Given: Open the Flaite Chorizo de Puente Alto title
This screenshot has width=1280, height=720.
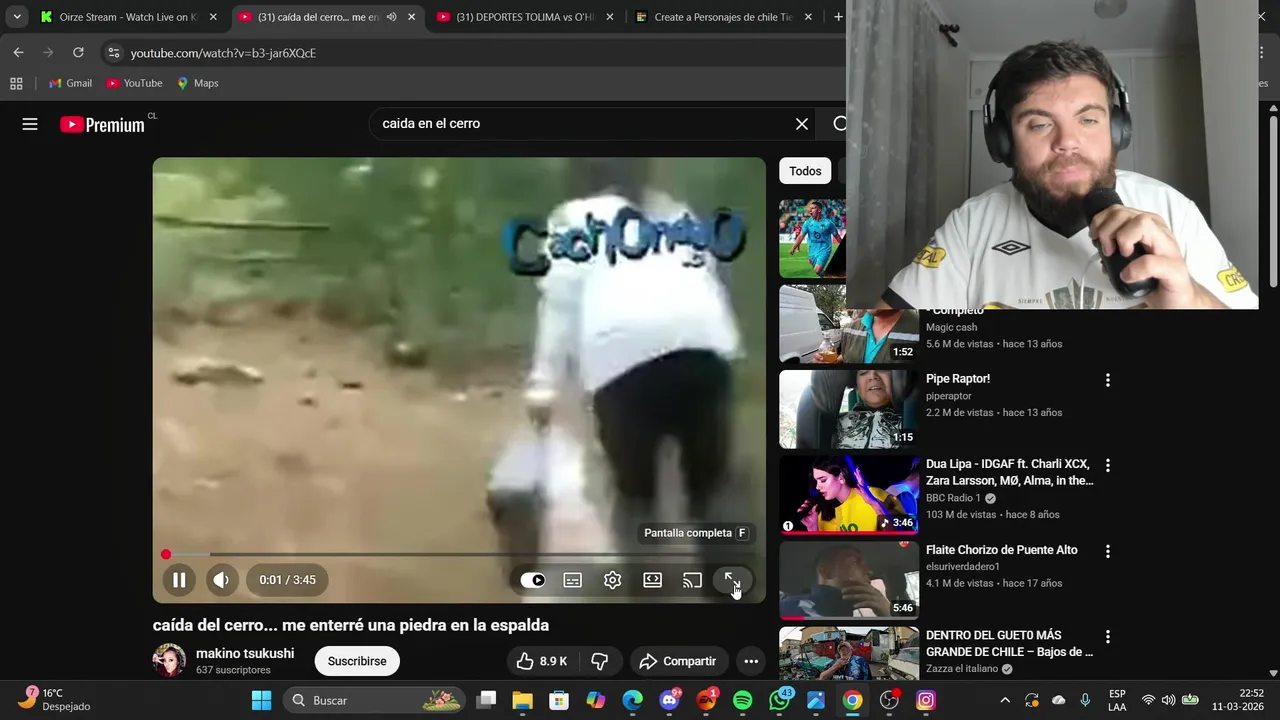Looking at the screenshot, I should click(x=1001, y=550).
